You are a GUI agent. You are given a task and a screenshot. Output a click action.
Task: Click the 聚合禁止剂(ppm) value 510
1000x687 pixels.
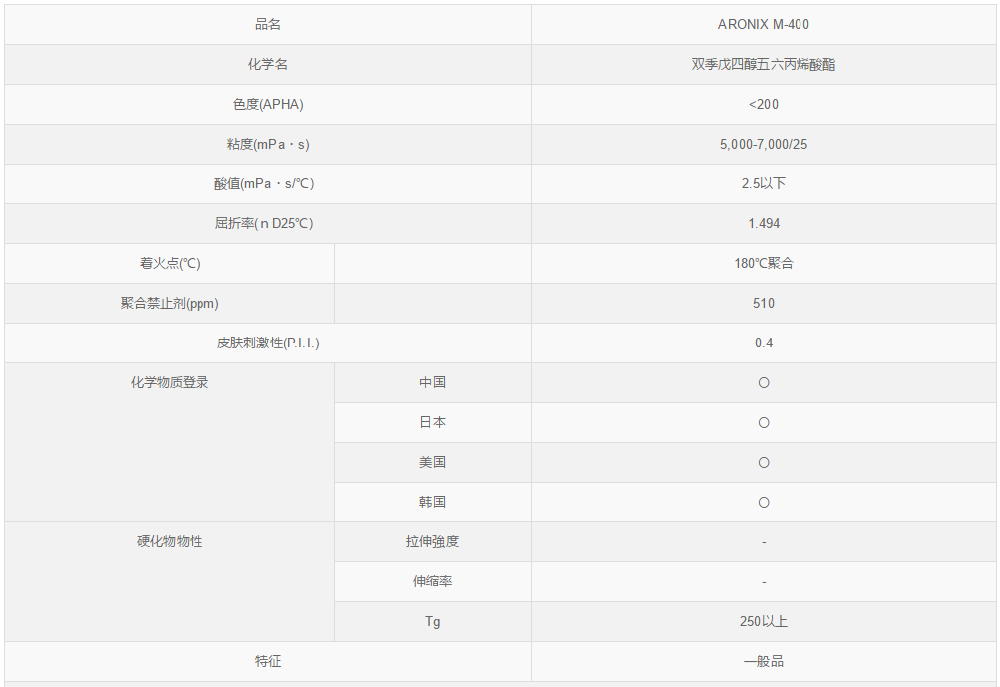[764, 303]
